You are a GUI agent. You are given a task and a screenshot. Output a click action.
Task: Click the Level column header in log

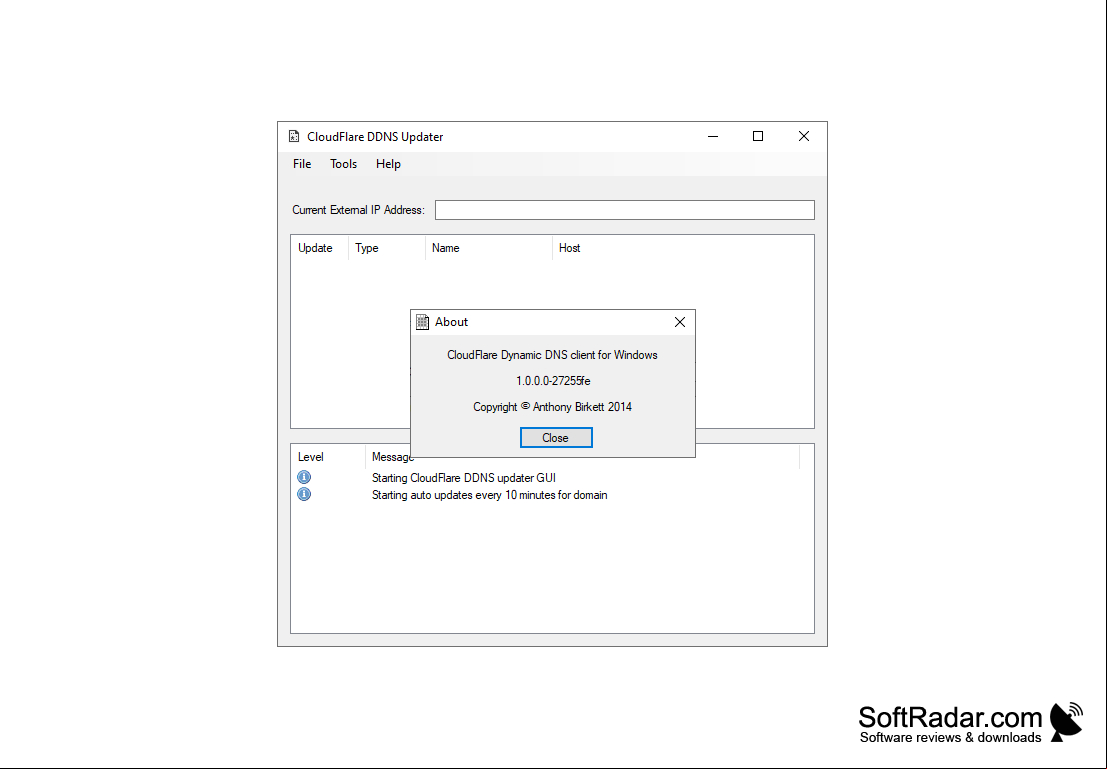[x=328, y=457]
